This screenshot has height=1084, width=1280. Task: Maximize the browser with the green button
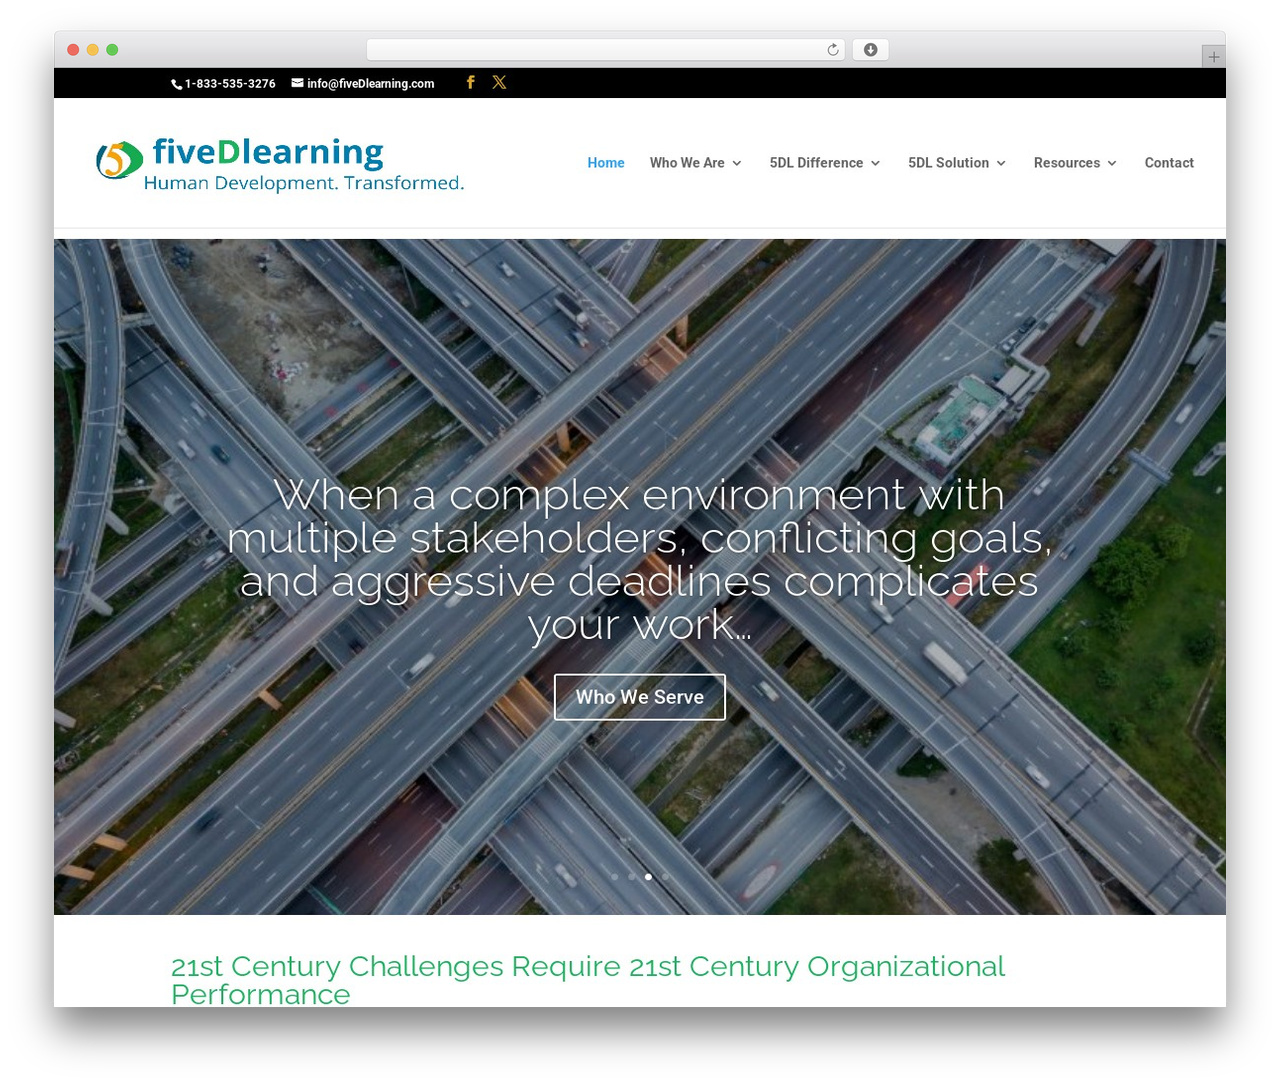[x=112, y=49]
